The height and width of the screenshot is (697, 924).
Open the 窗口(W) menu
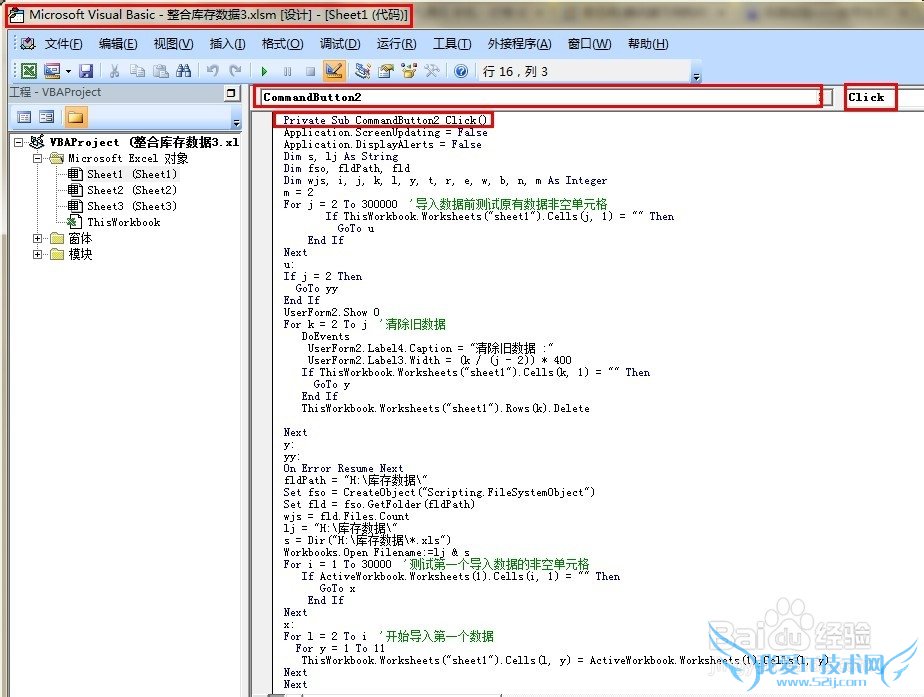click(x=589, y=44)
